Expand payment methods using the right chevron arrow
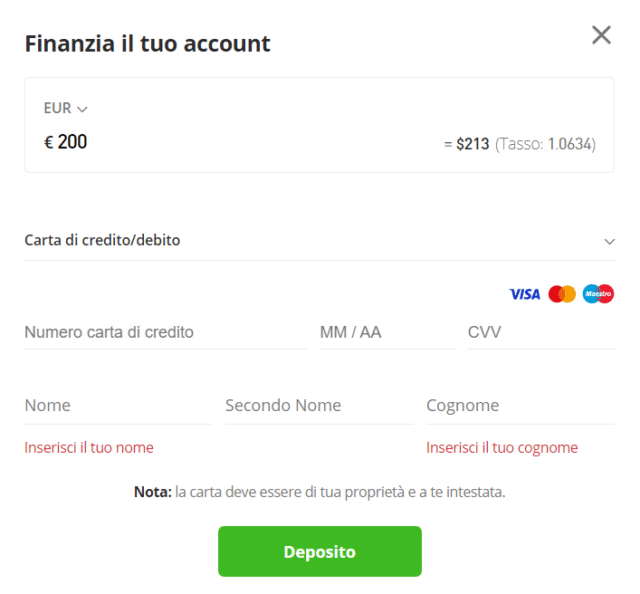The width and height of the screenshot is (640, 594). coord(609,241)
